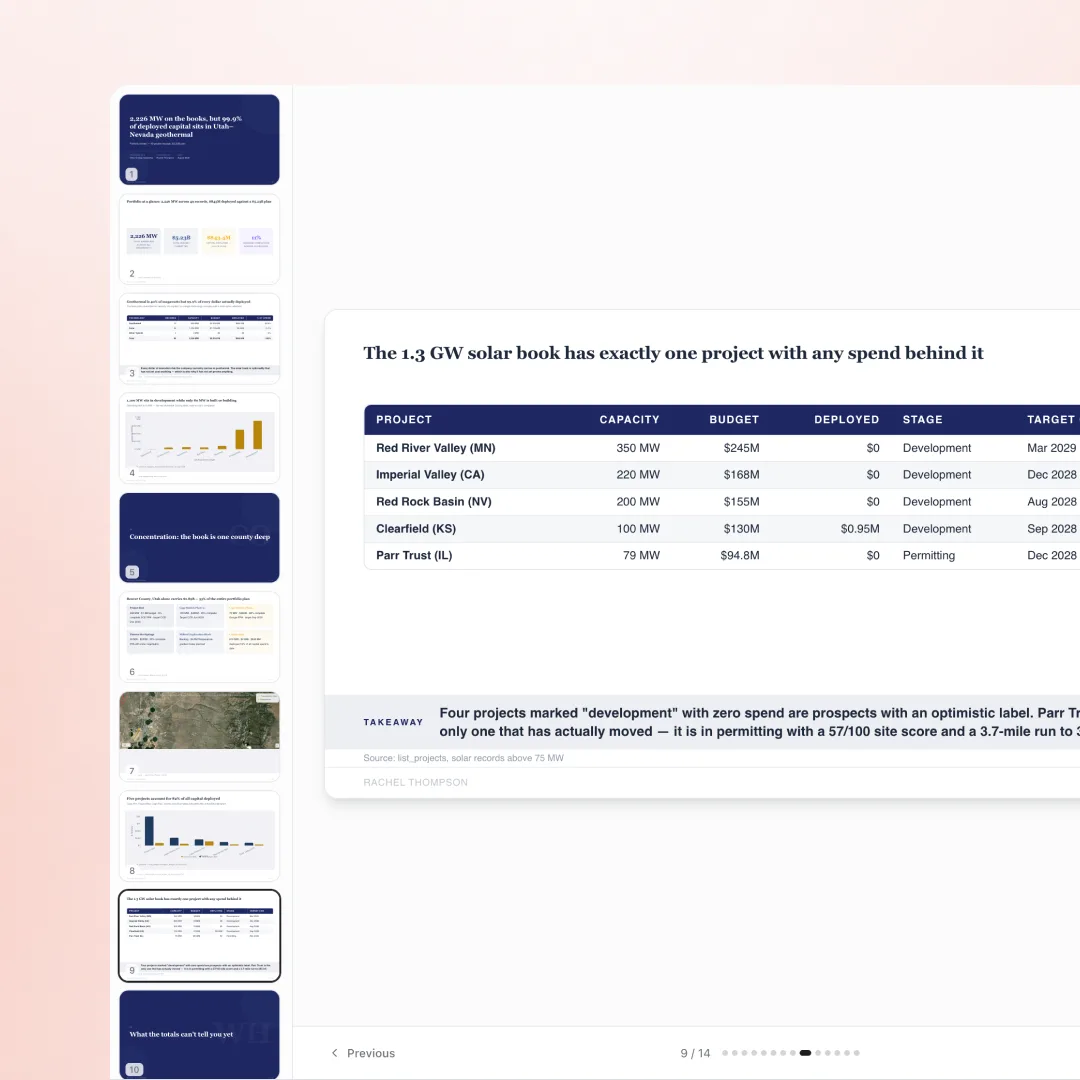1080x1080 pixels.
Task: Select 'Clearfield (KS)' project cell
Action: [x=415, y=528]
